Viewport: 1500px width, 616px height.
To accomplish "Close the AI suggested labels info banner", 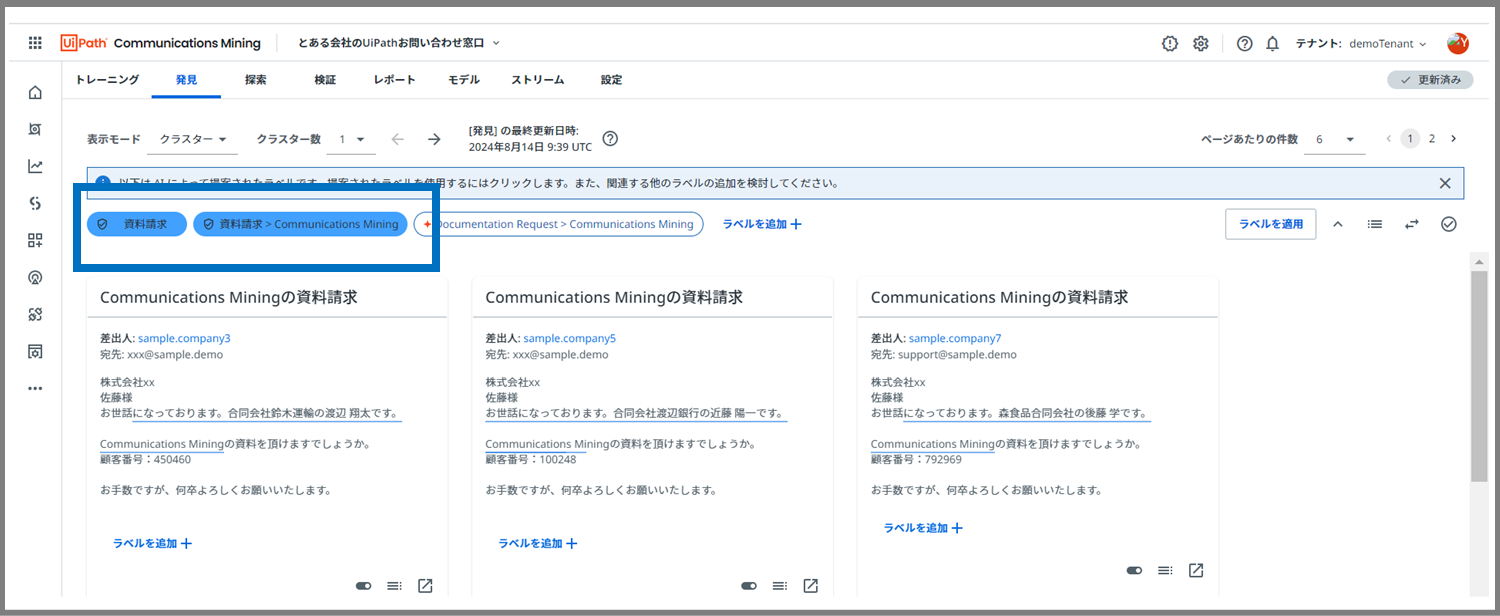I will 1445,183.
